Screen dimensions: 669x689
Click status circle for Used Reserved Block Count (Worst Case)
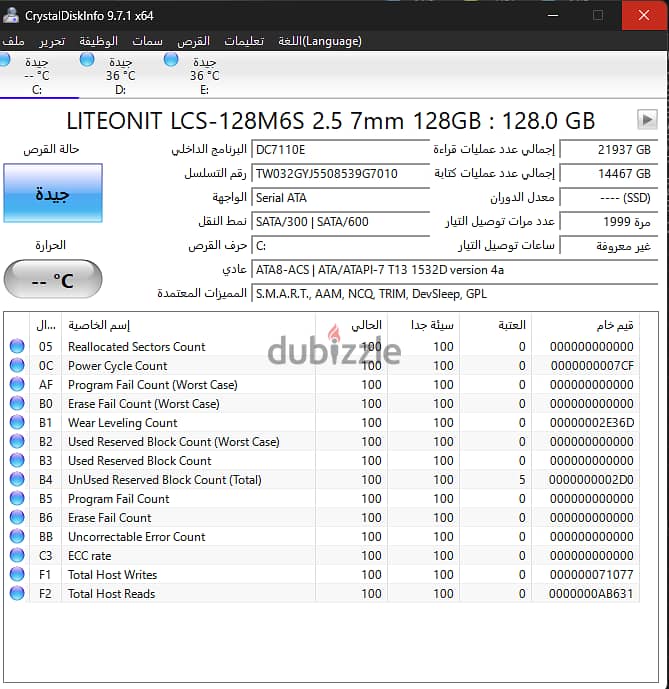[17, 441]
